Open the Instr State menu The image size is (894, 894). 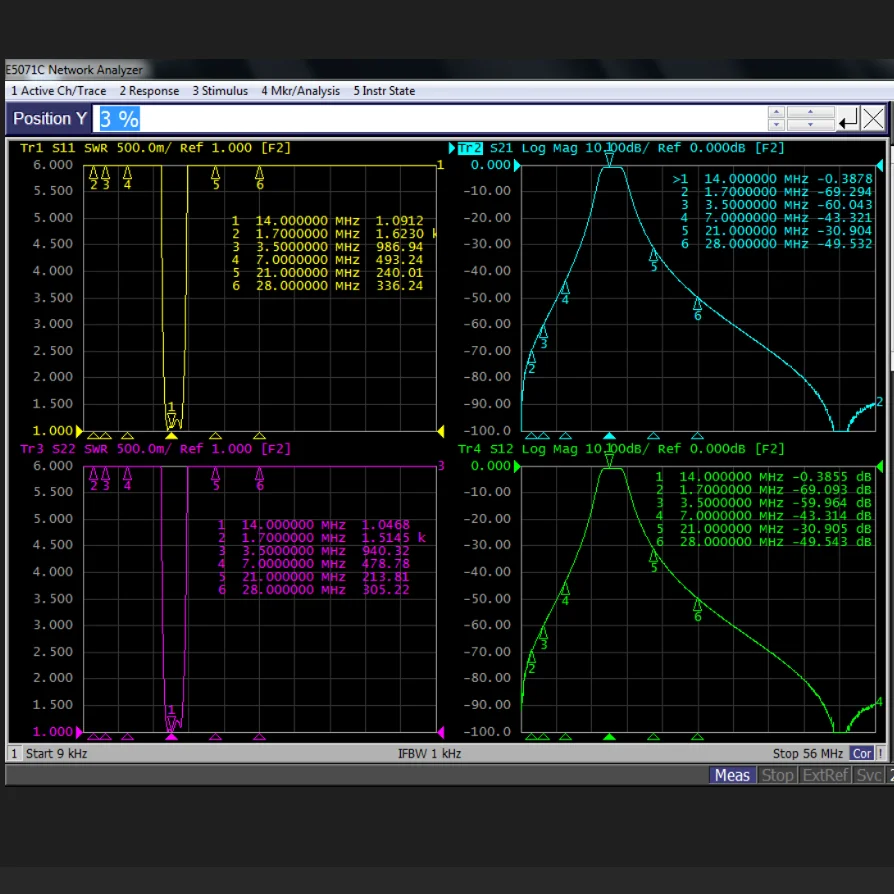(x=384, y=91)
